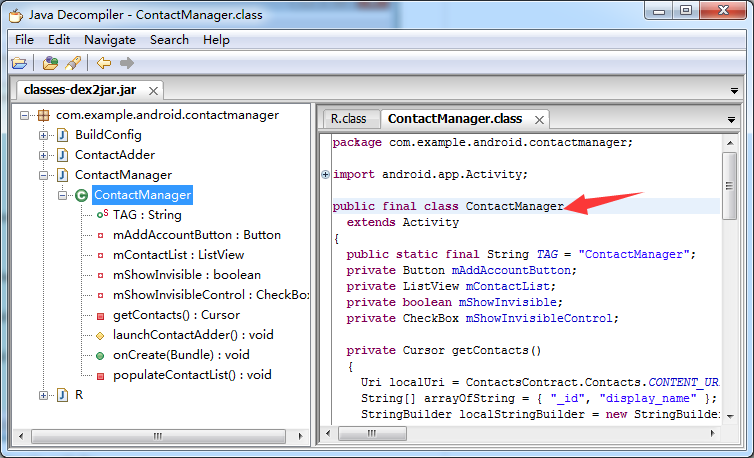The width and height of the screenshot is (754, 458).
Task: Collapse the ContactManager file node
Action: click(43, 175)
